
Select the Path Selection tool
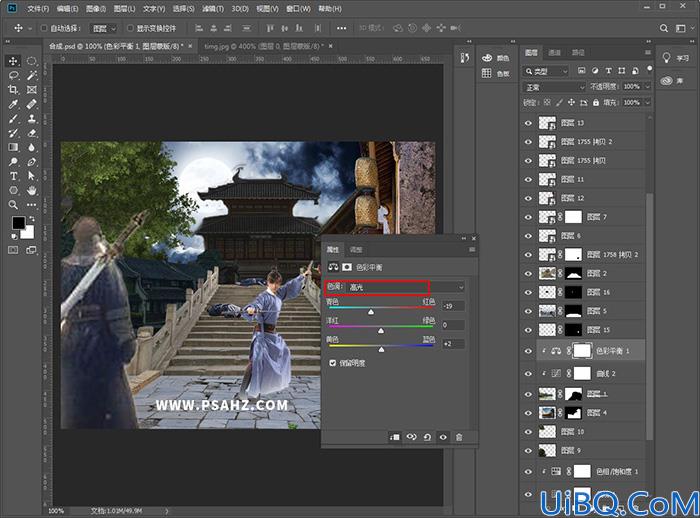pyautogui.click(x=32, y=176)
